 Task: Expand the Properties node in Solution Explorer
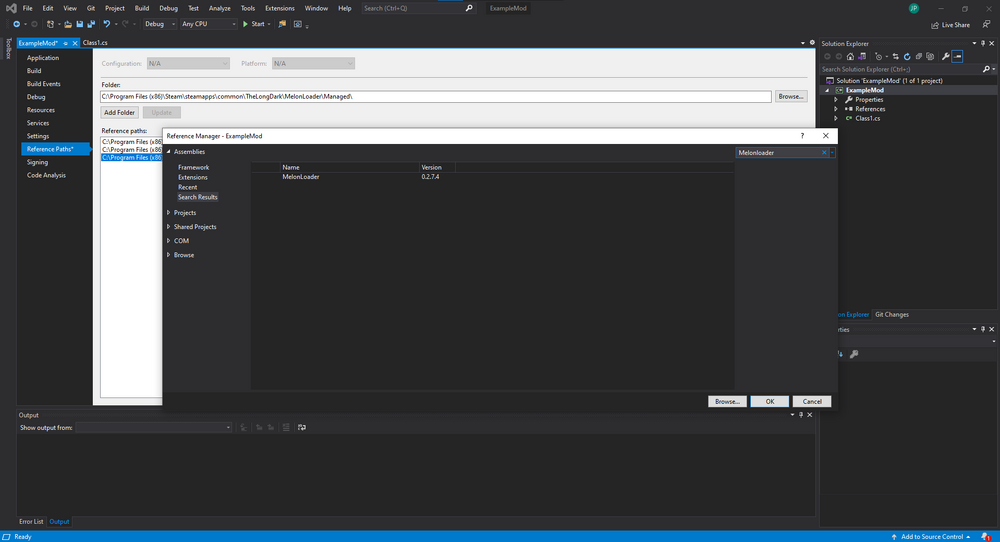[836, 99]
